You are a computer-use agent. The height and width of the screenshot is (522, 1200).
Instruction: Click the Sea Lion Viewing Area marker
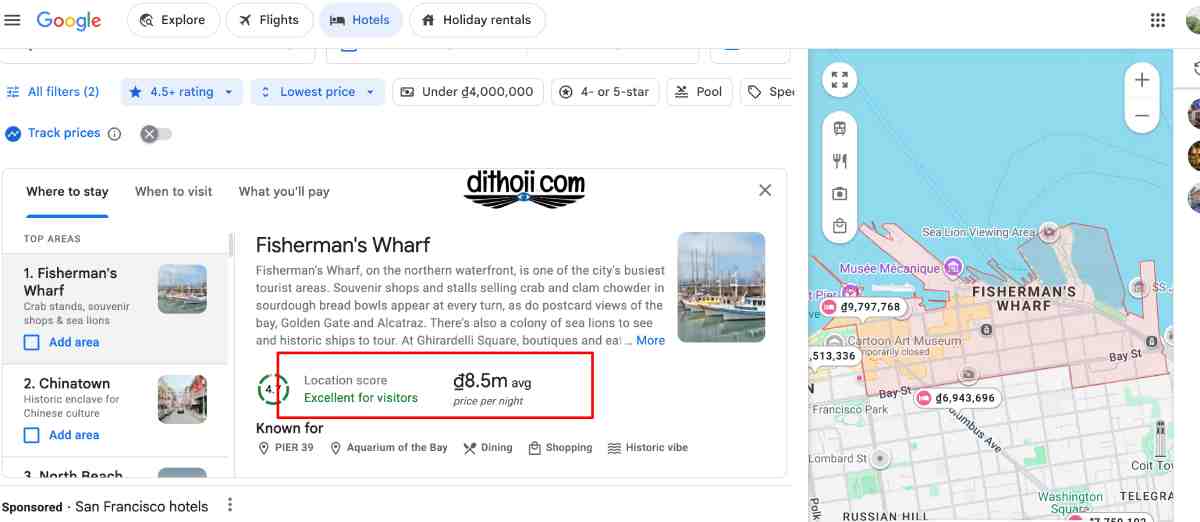click(1049, 231)
